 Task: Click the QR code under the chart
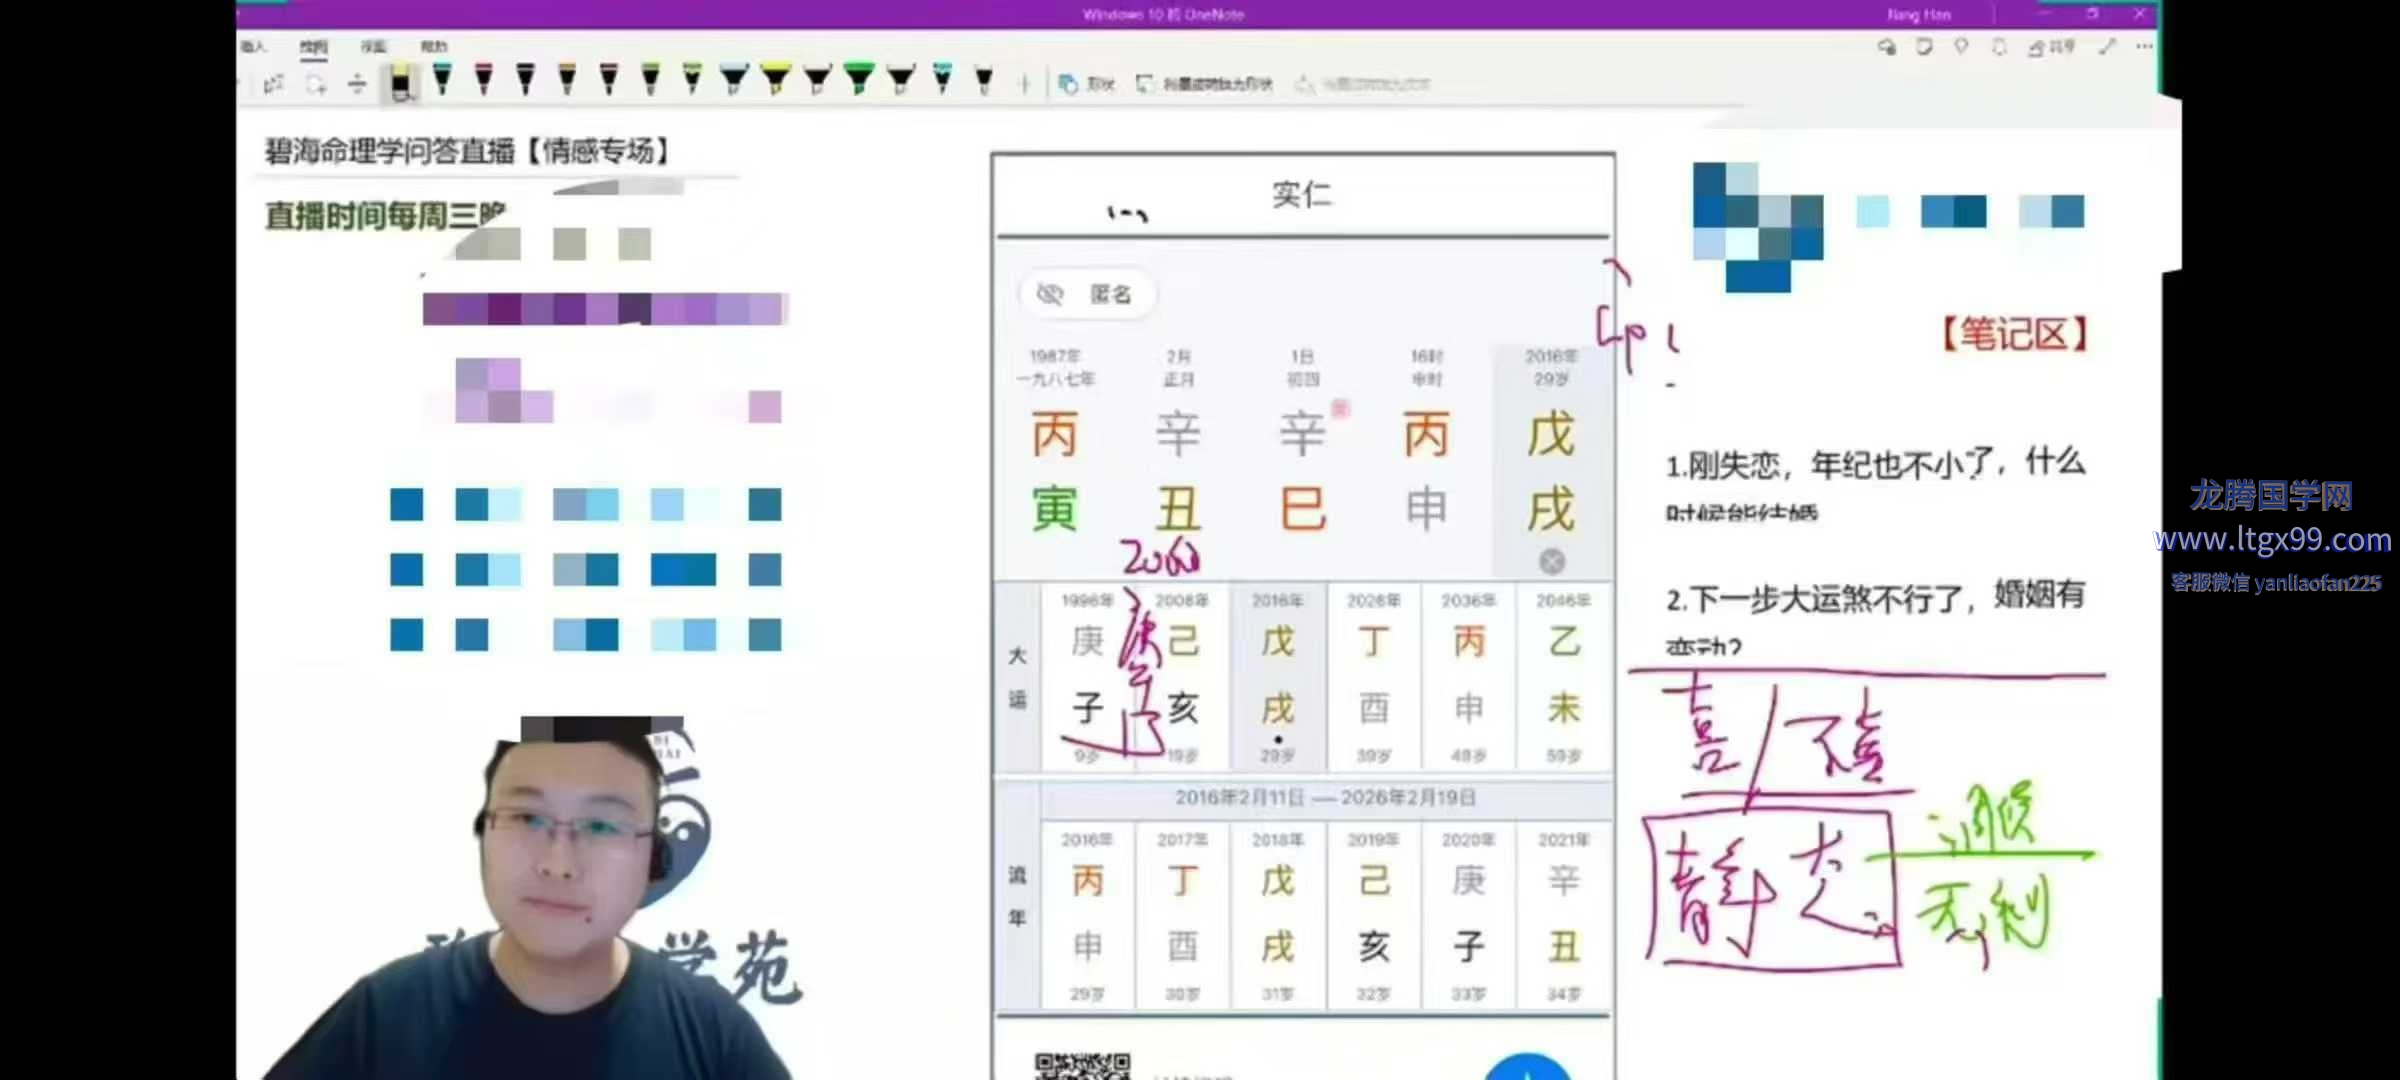1083,1066
